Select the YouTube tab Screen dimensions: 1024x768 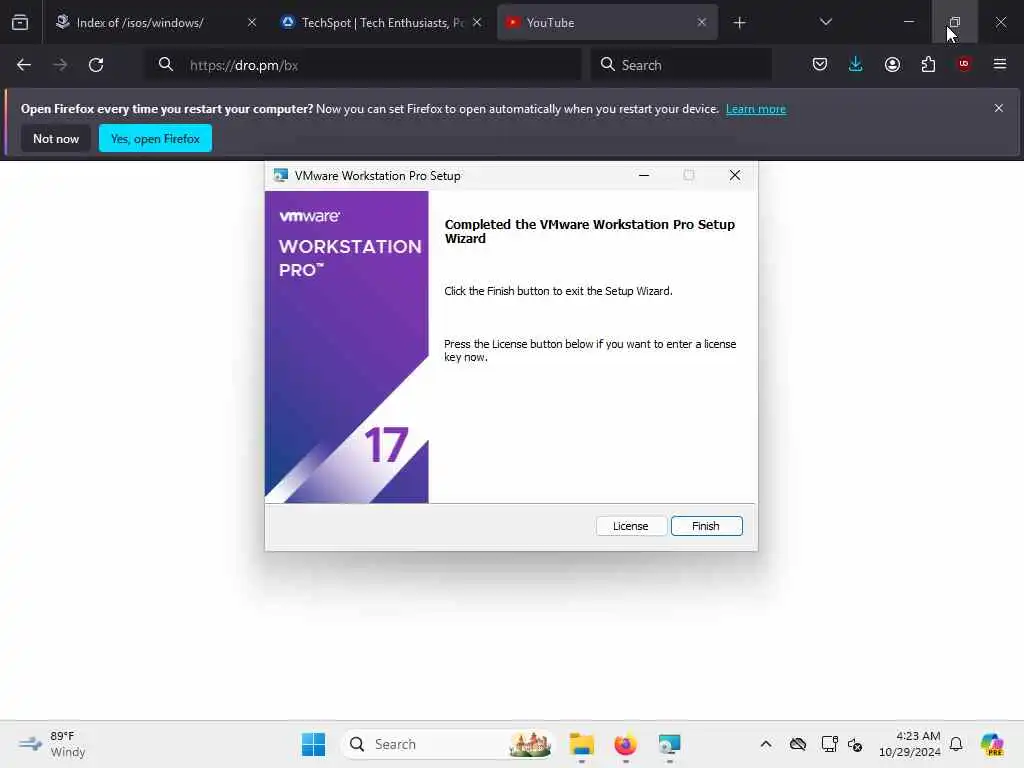pos(607,22)
